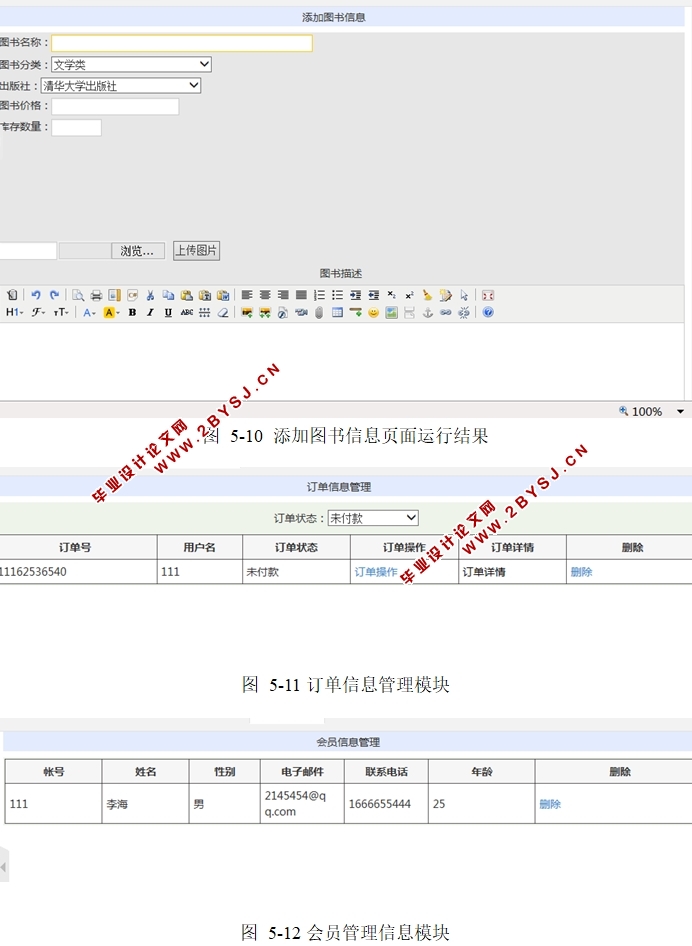Click inside the 图书描述 editor text area
Viewport: 692px width, 946px height.
pos(341,361)
